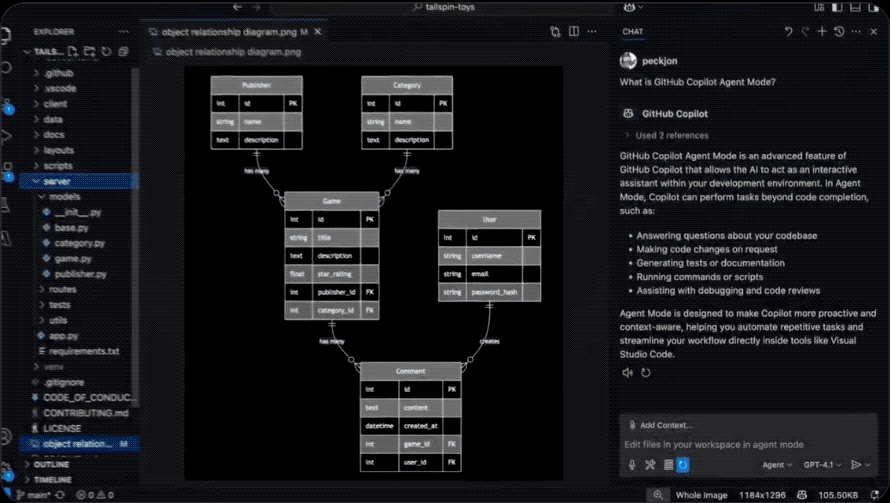The image size is (890, 503).
Task: Click Add Context button
Action: tap(660, 425)
